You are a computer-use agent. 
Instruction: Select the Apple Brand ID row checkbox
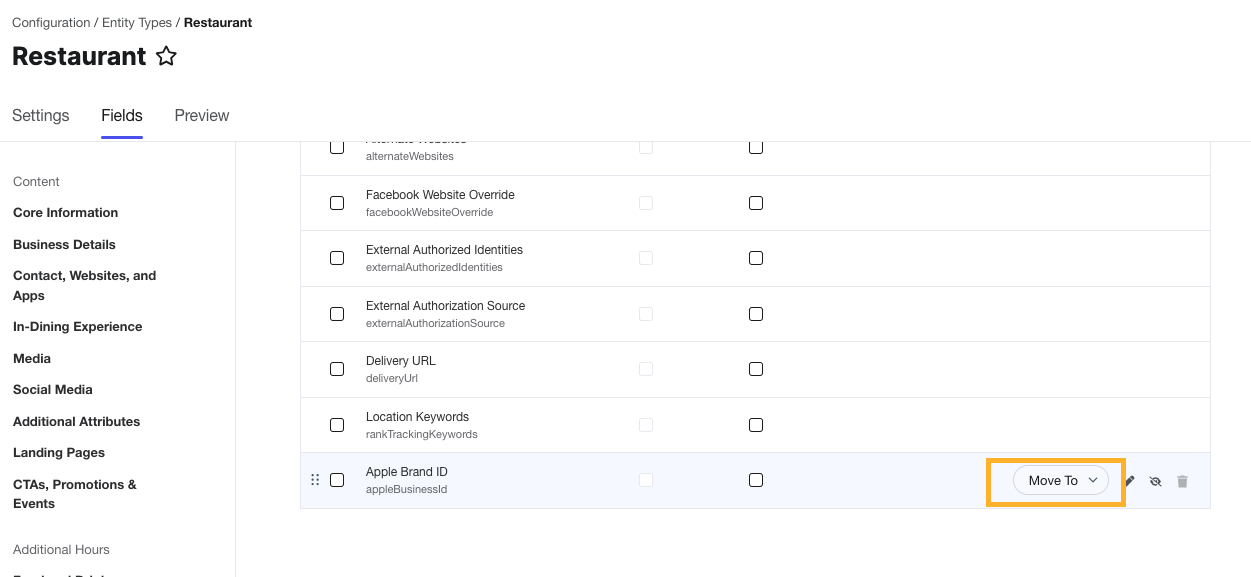tap(337, 480)
